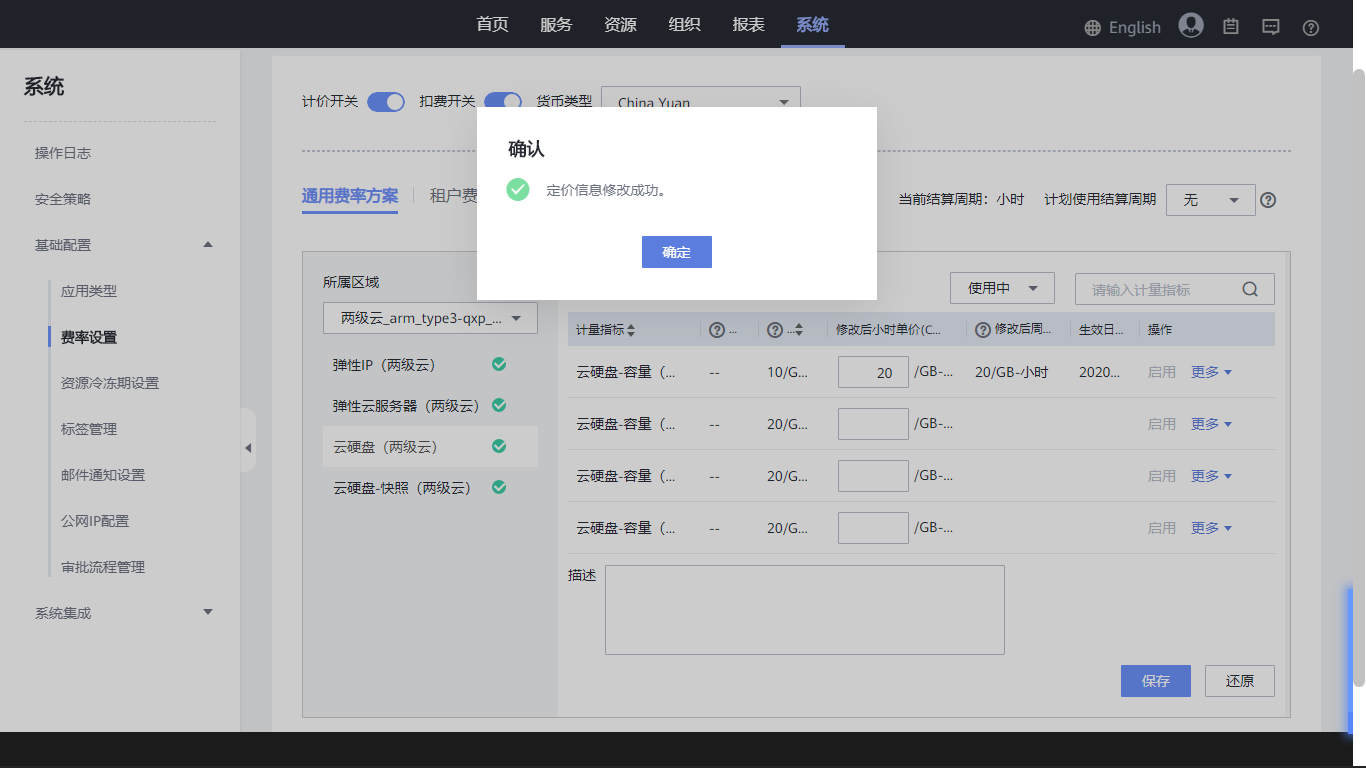The width and height of the screenshot is (1366, 768).
Task: Collapse the 基础配置 sidebar section
Action: click(208, 245)
